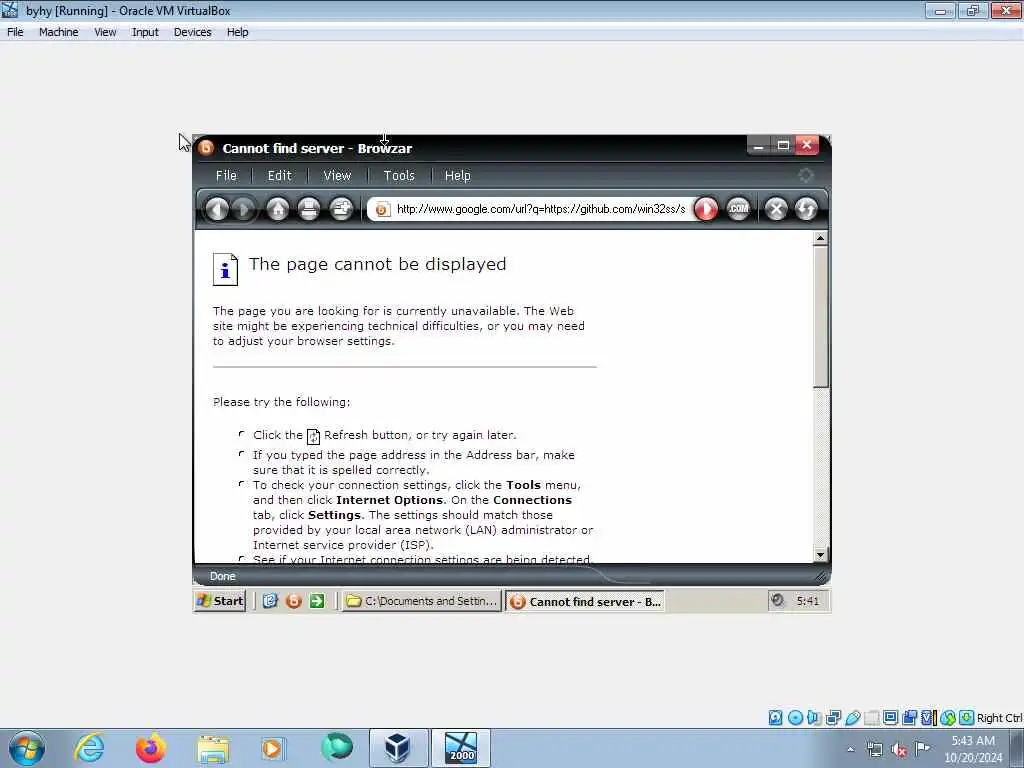
Task: Open VirtualBox Devices menu
Action: click(x=192, y=32)
